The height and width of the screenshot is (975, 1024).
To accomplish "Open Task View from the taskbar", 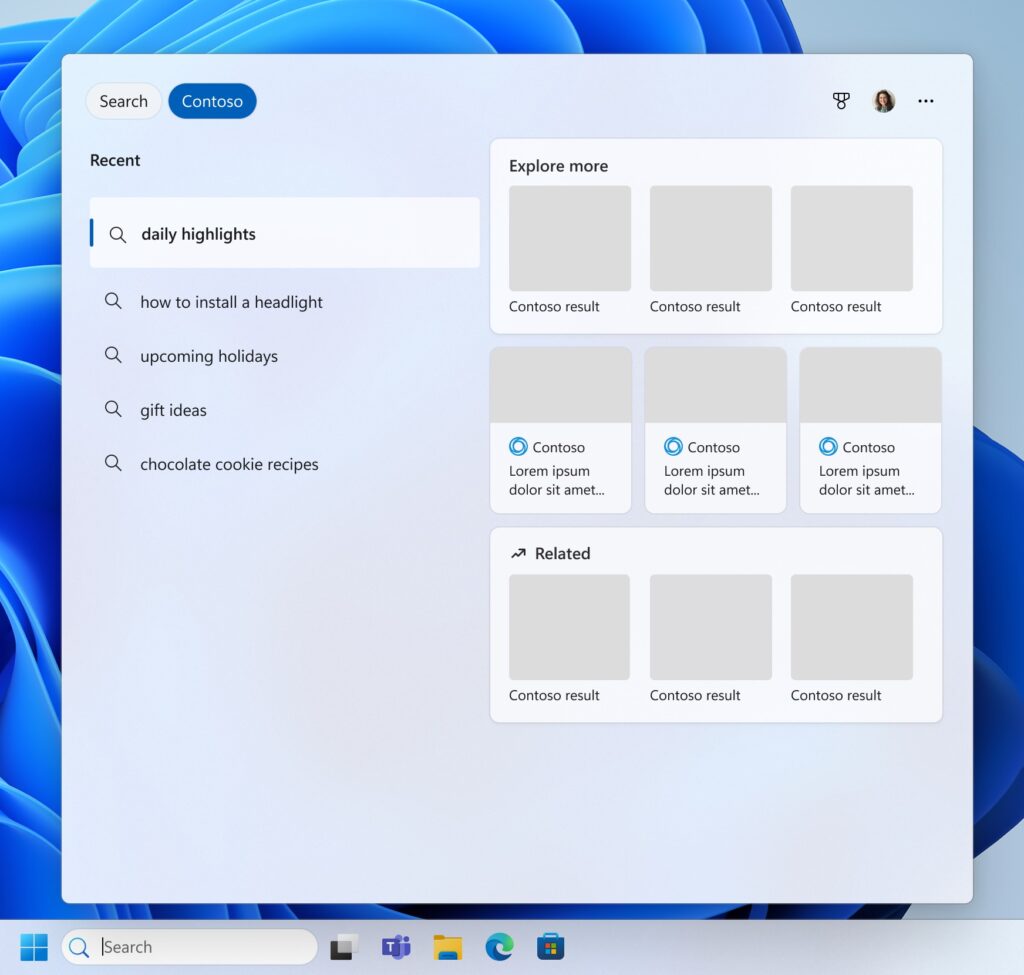I will point(344,946).
